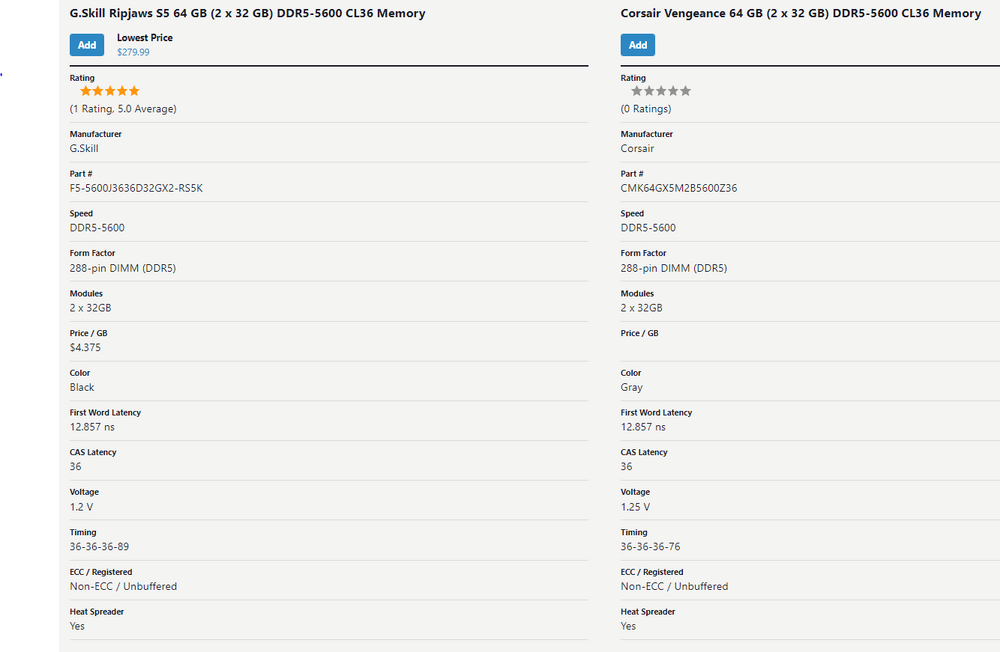Select Corsair part number CMK64GX5M2B5600Z36
The width and height of the screenshot is (1000, 652).
679,188
